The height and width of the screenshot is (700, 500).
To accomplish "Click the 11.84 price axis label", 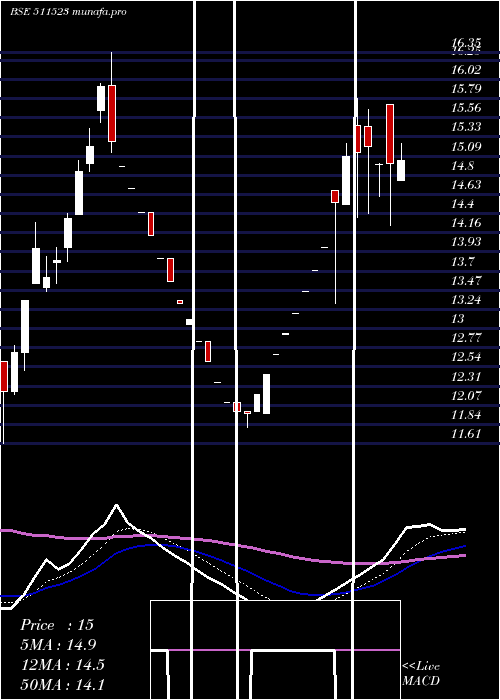I will [x=466, y=415].
